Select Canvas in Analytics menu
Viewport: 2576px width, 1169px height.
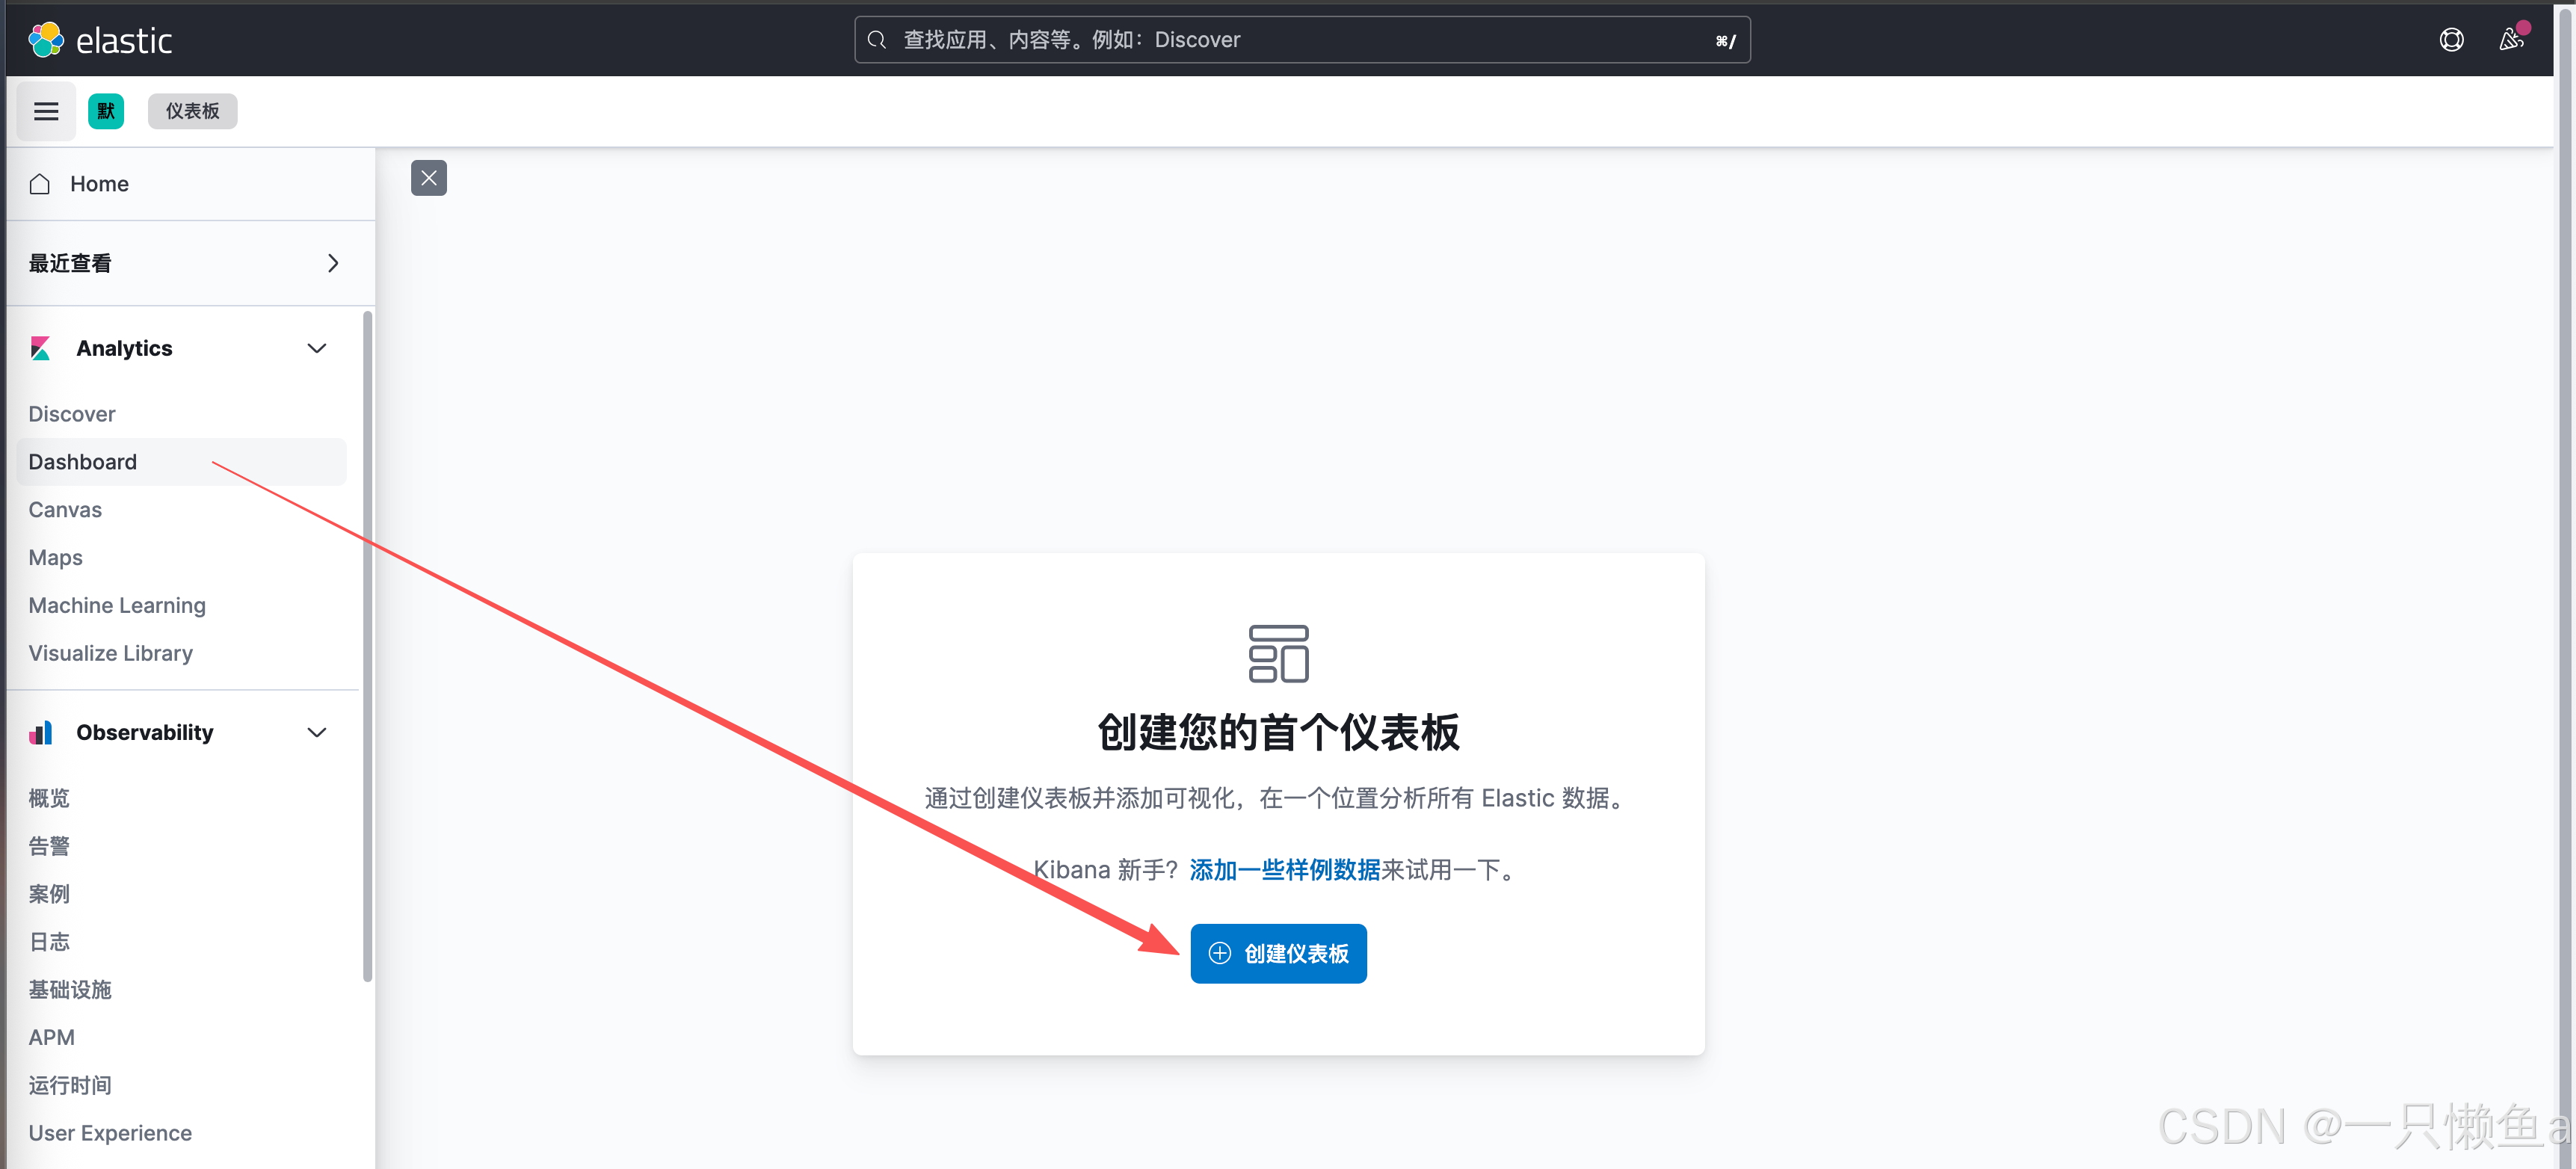tap(65, 510)
